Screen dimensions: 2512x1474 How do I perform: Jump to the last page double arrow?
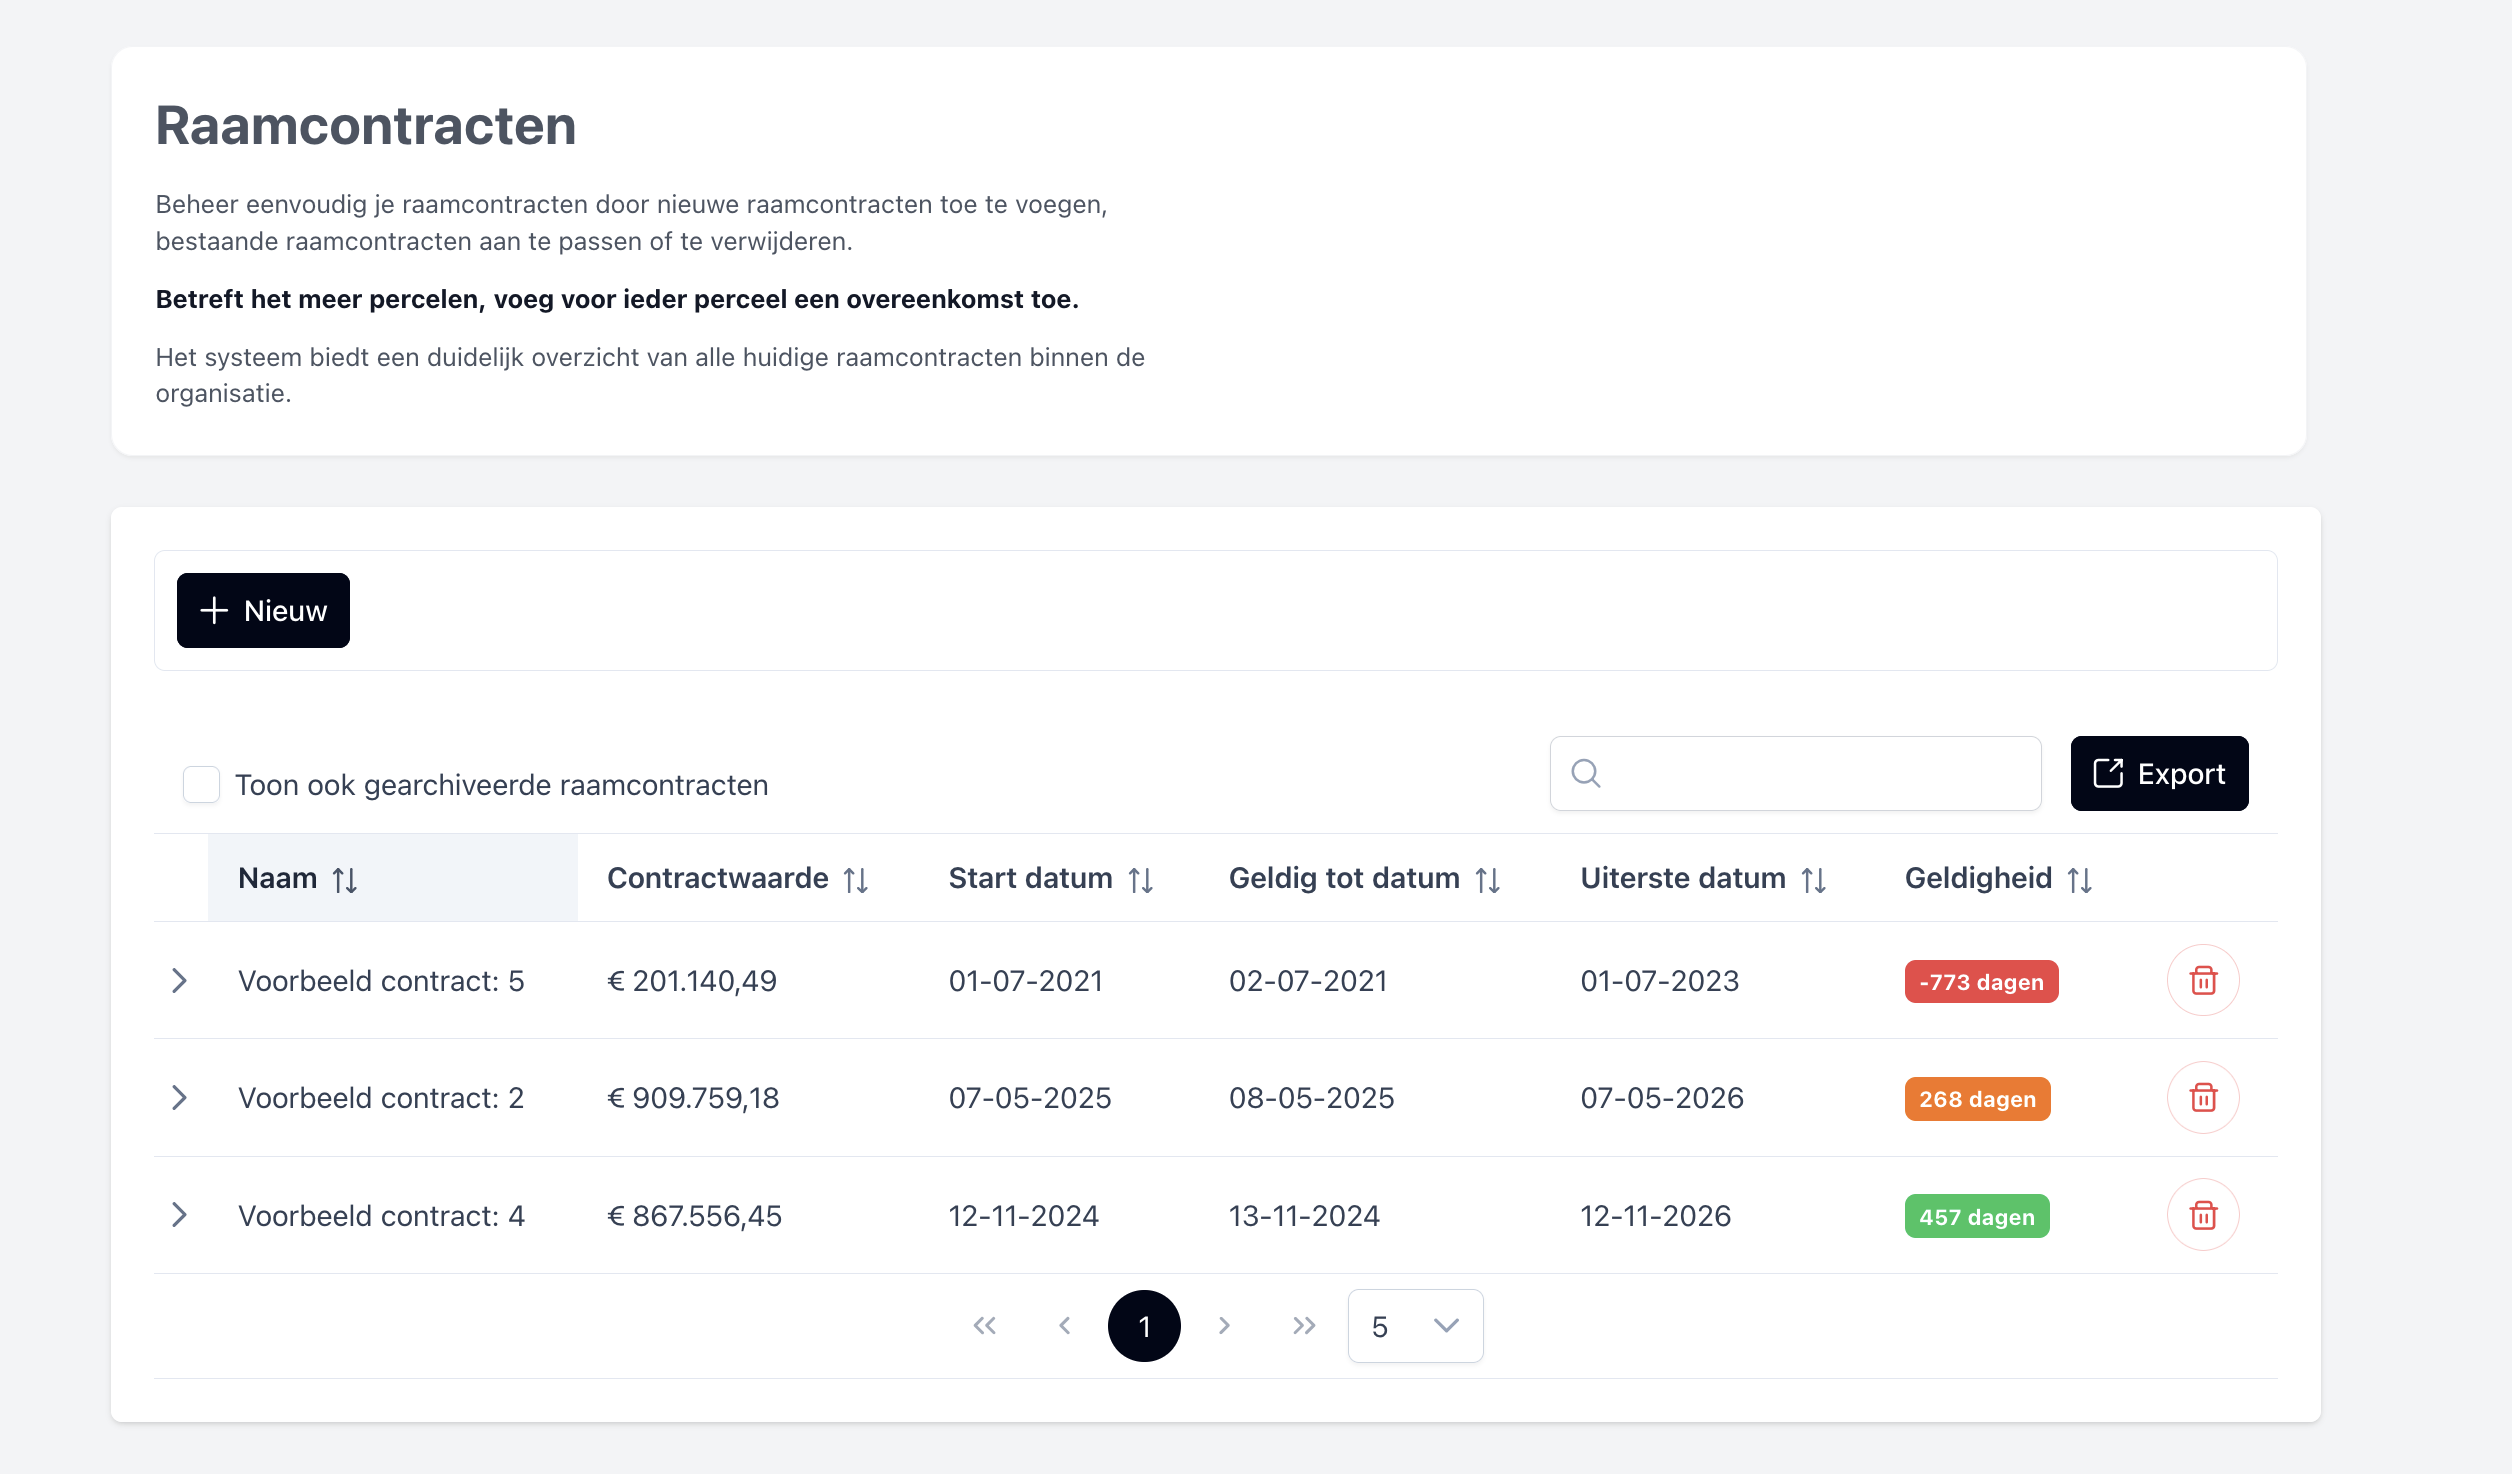tap(1303, 1326)
